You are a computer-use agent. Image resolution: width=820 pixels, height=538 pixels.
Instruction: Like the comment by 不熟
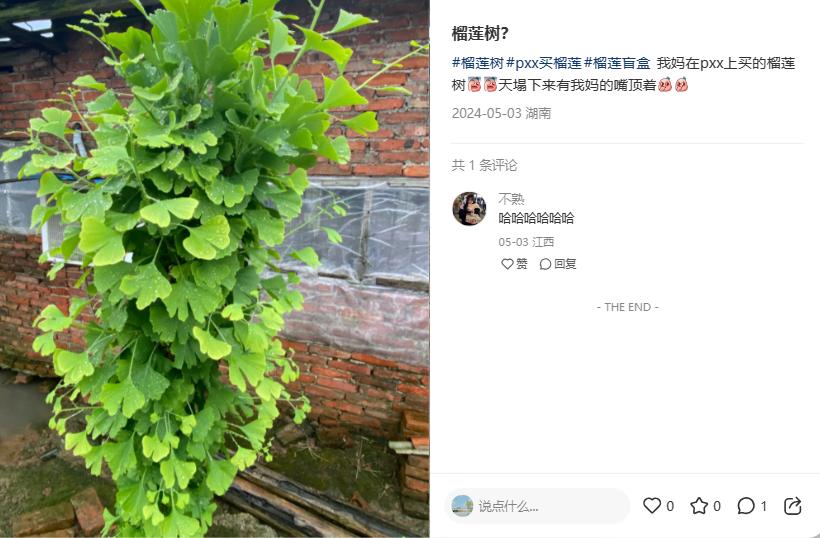(514, 264)
